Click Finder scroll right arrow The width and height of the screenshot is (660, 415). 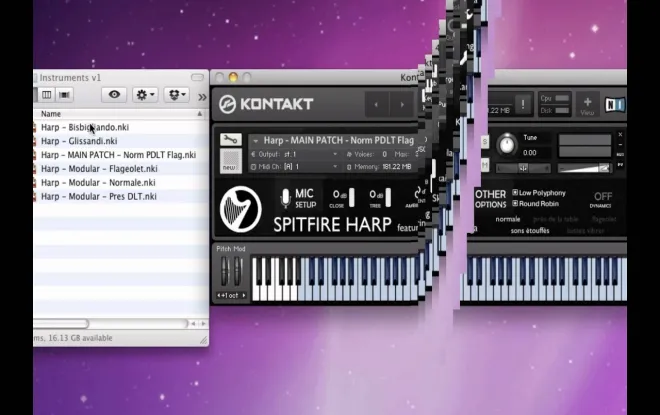coord(204,324)
